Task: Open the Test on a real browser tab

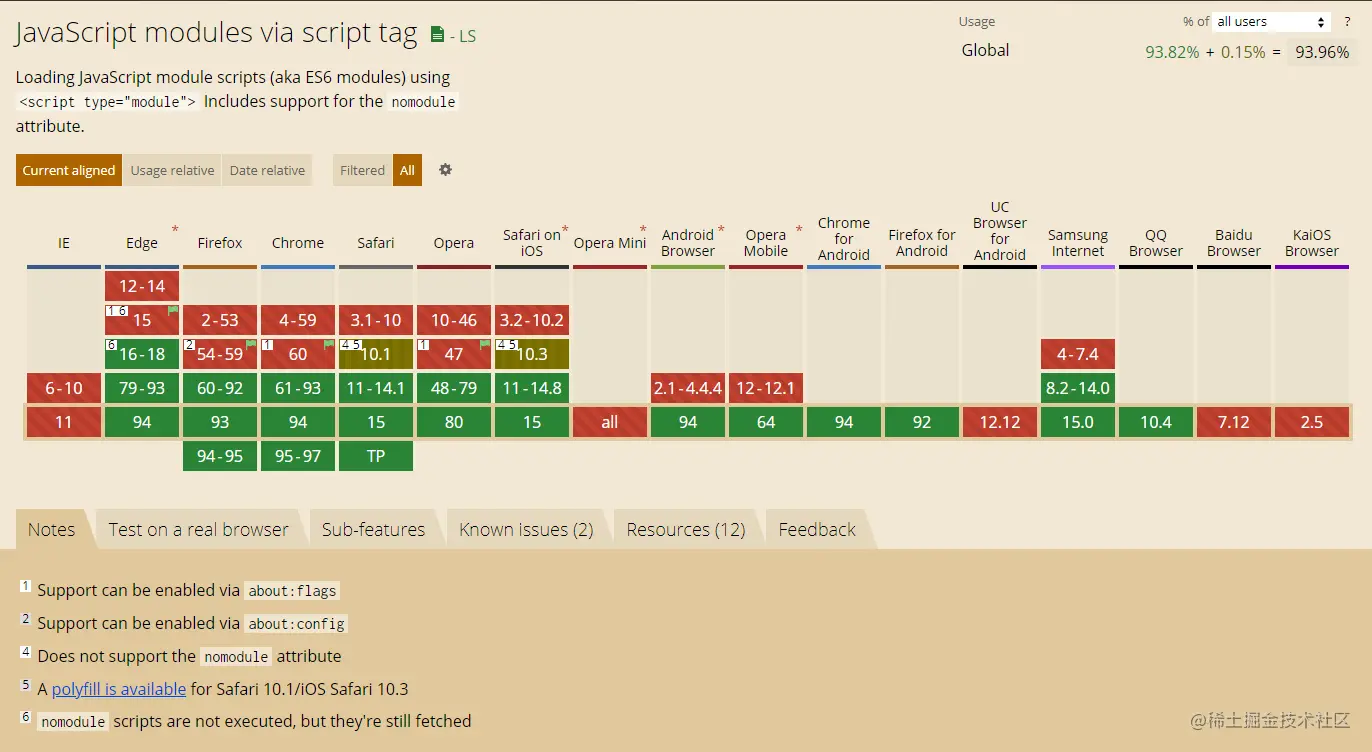Action: (x=198, y=530)
